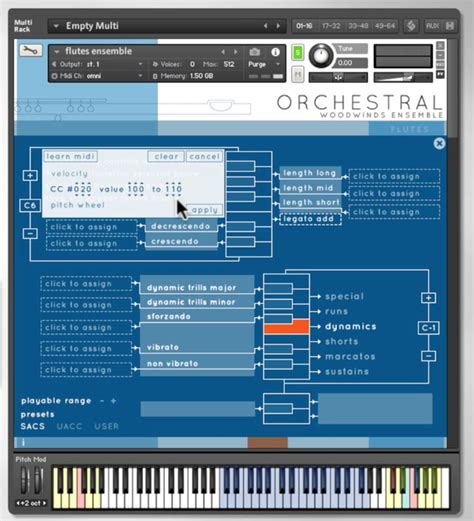The image size is (474, 521).
Task: Toggle the AUX sends button
Action: [x=432, y=26]
